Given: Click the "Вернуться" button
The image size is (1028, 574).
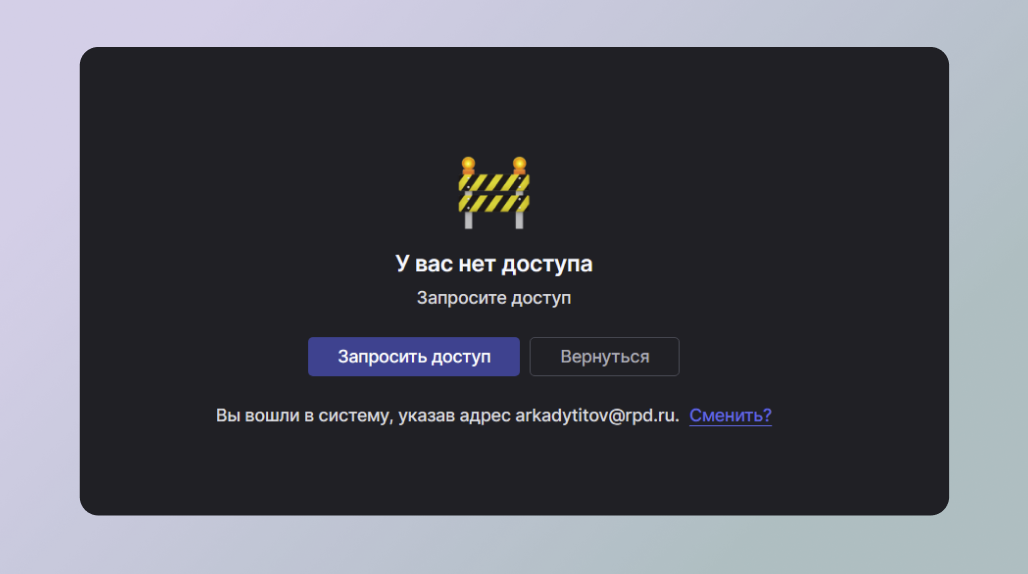Looking at the screenshot, I should (x=604, y=356).
